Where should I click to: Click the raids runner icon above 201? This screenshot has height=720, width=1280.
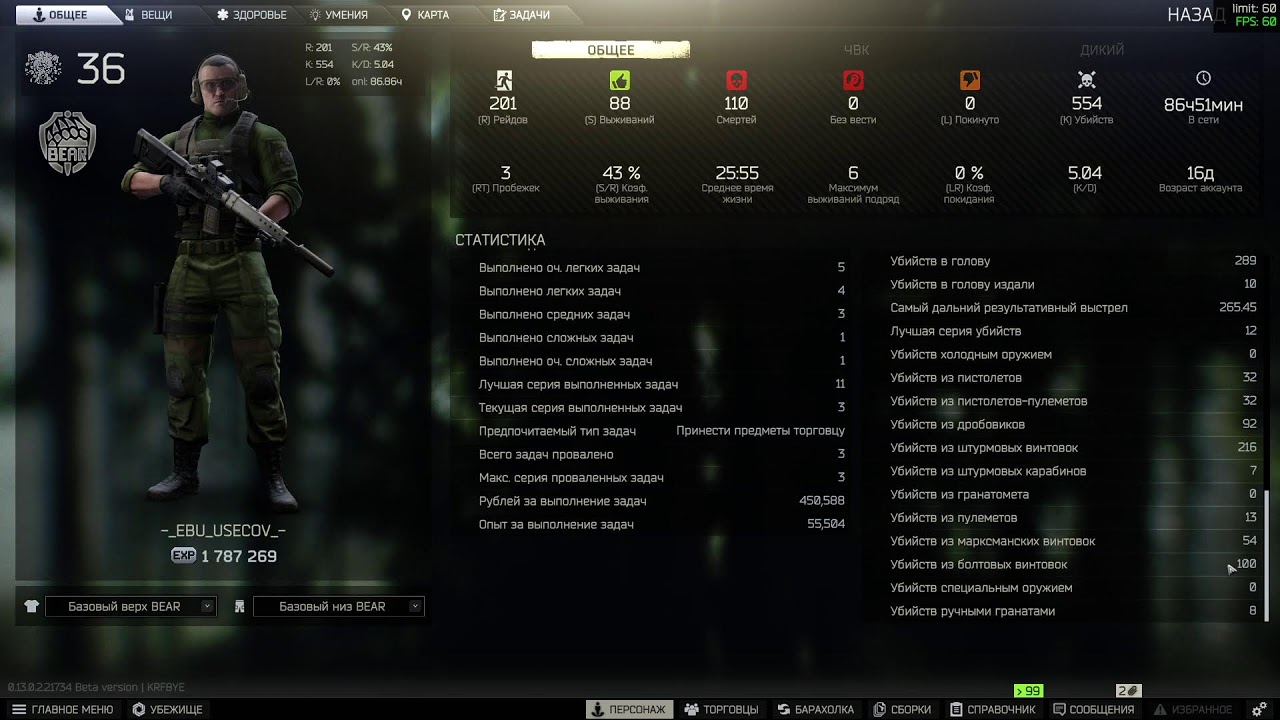tap(503, 80)
